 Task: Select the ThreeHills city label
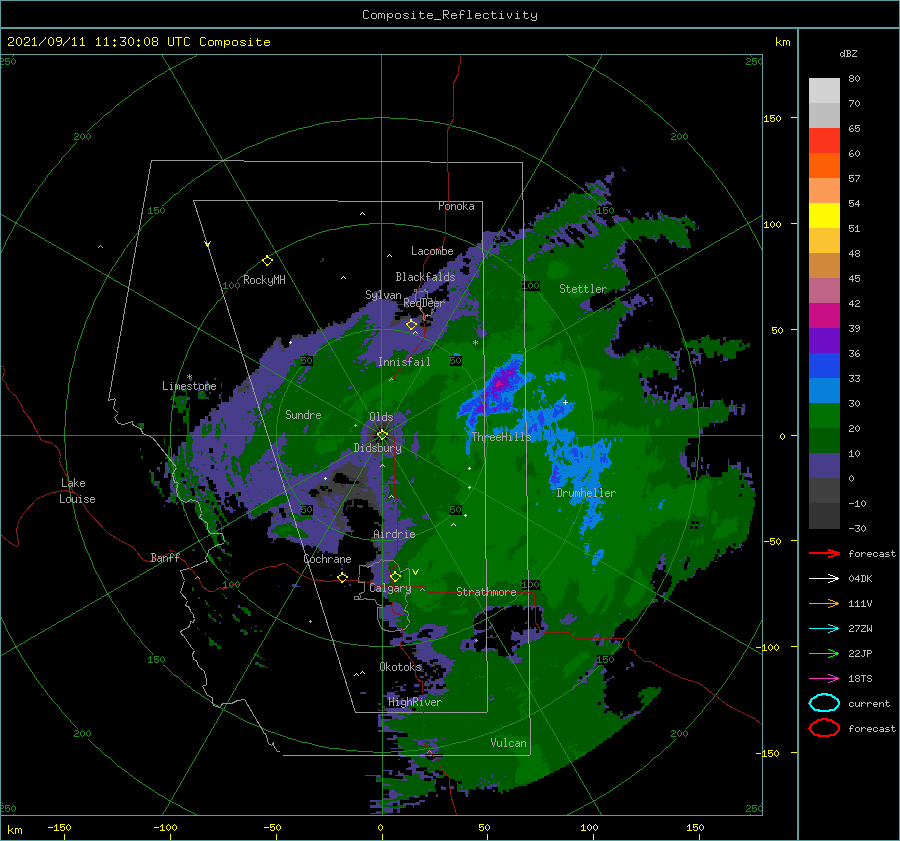tap(502, 437)
